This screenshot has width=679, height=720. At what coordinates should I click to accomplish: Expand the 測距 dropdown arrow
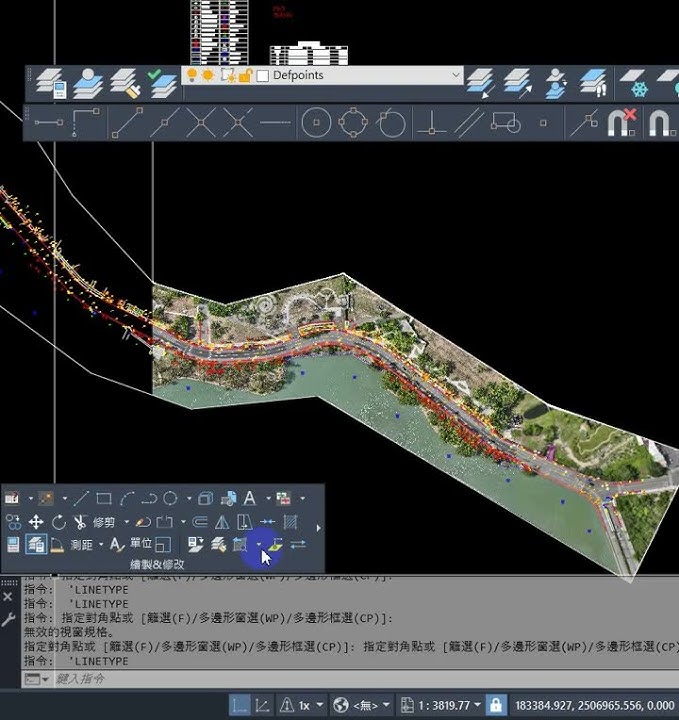click(101, 545)
